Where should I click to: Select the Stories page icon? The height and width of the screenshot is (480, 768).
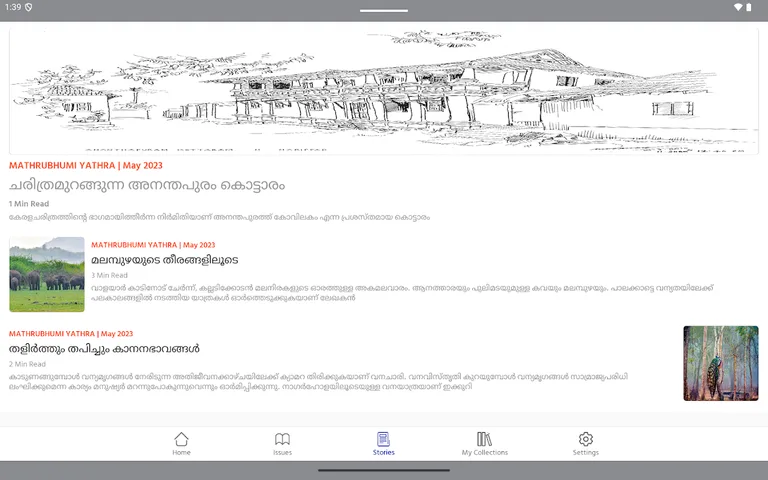[384, 439]
